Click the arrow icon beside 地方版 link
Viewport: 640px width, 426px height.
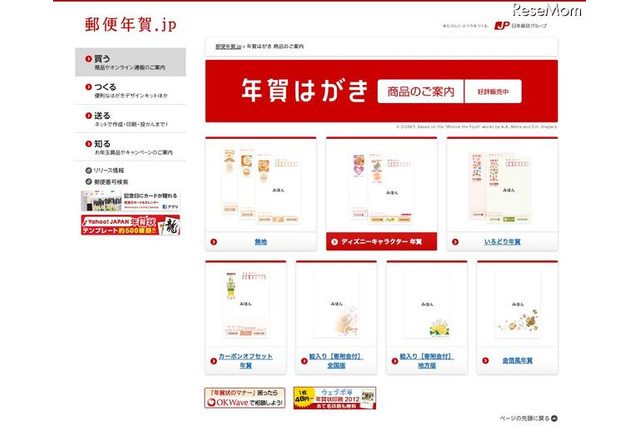click(395, 361)
